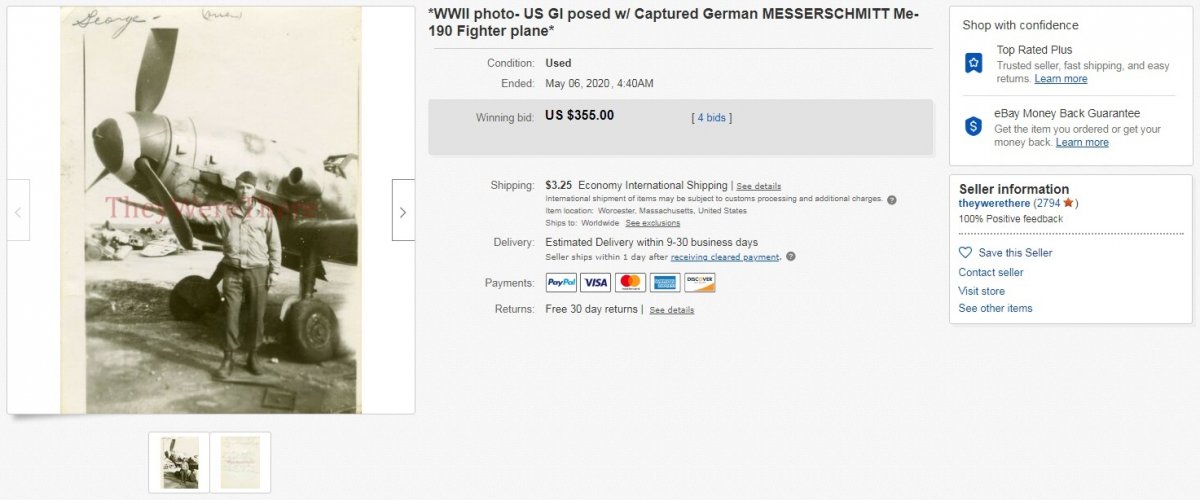Click the Top Rated Plus badge icon

pos(973,63)
